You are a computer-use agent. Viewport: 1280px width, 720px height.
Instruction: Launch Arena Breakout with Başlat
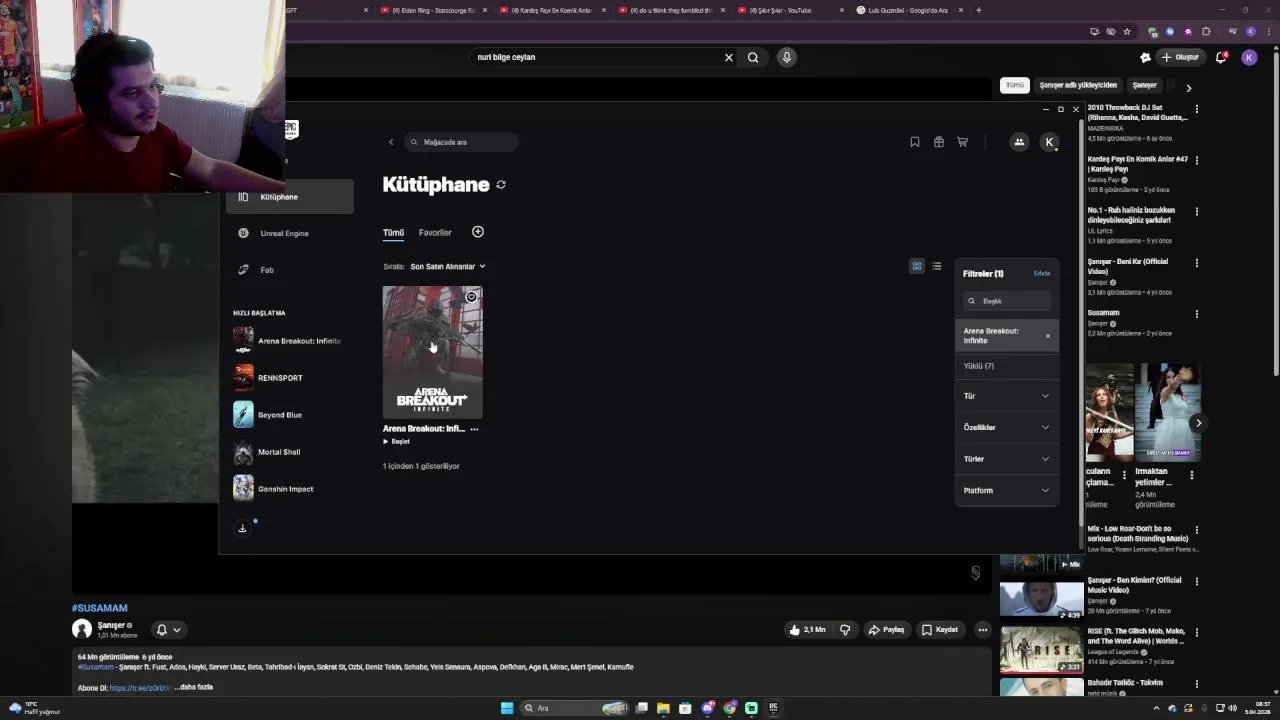tap(397, 441)
